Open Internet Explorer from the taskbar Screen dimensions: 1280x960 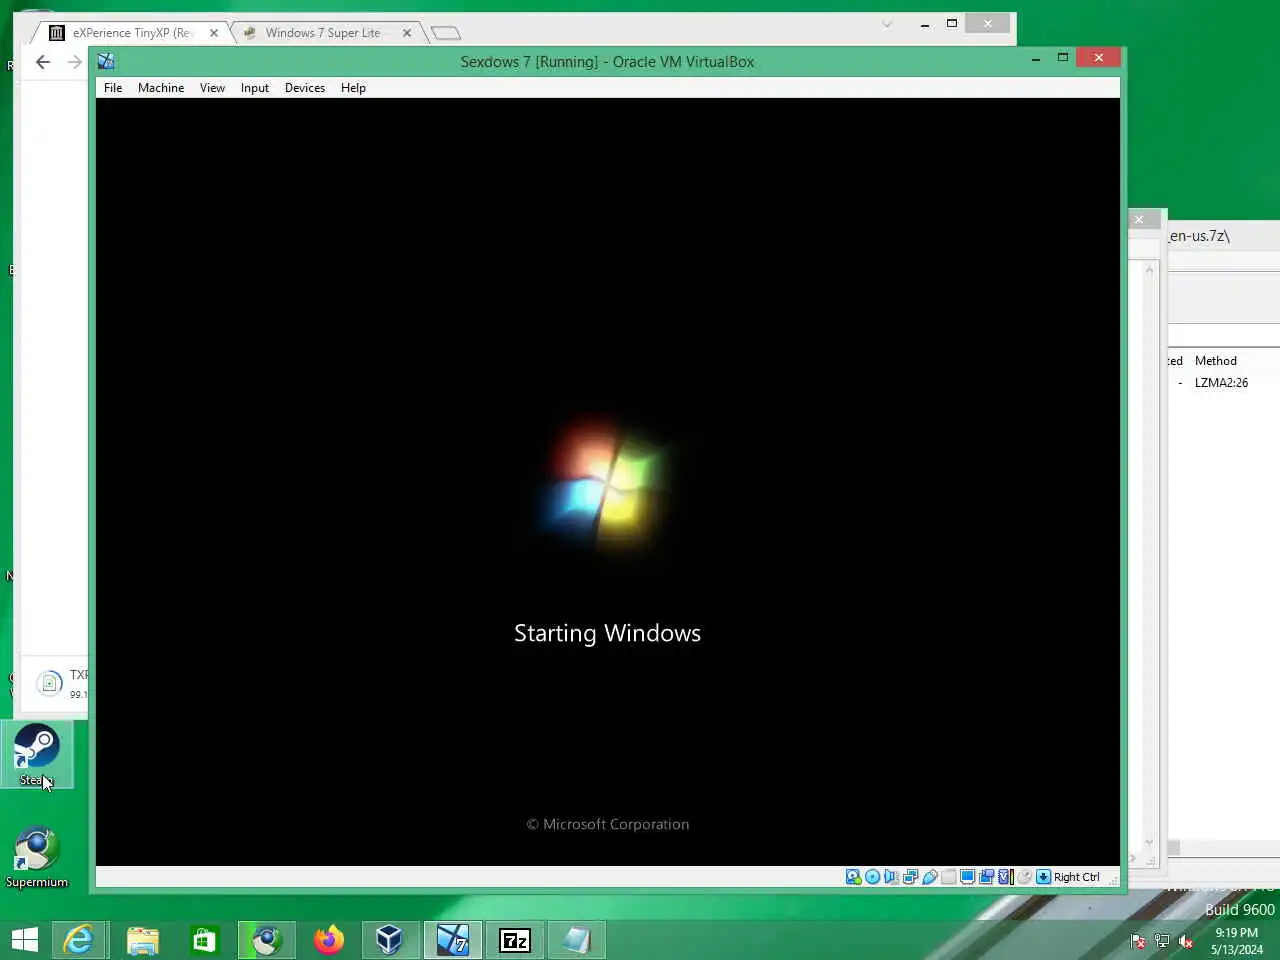click(79, 940)
